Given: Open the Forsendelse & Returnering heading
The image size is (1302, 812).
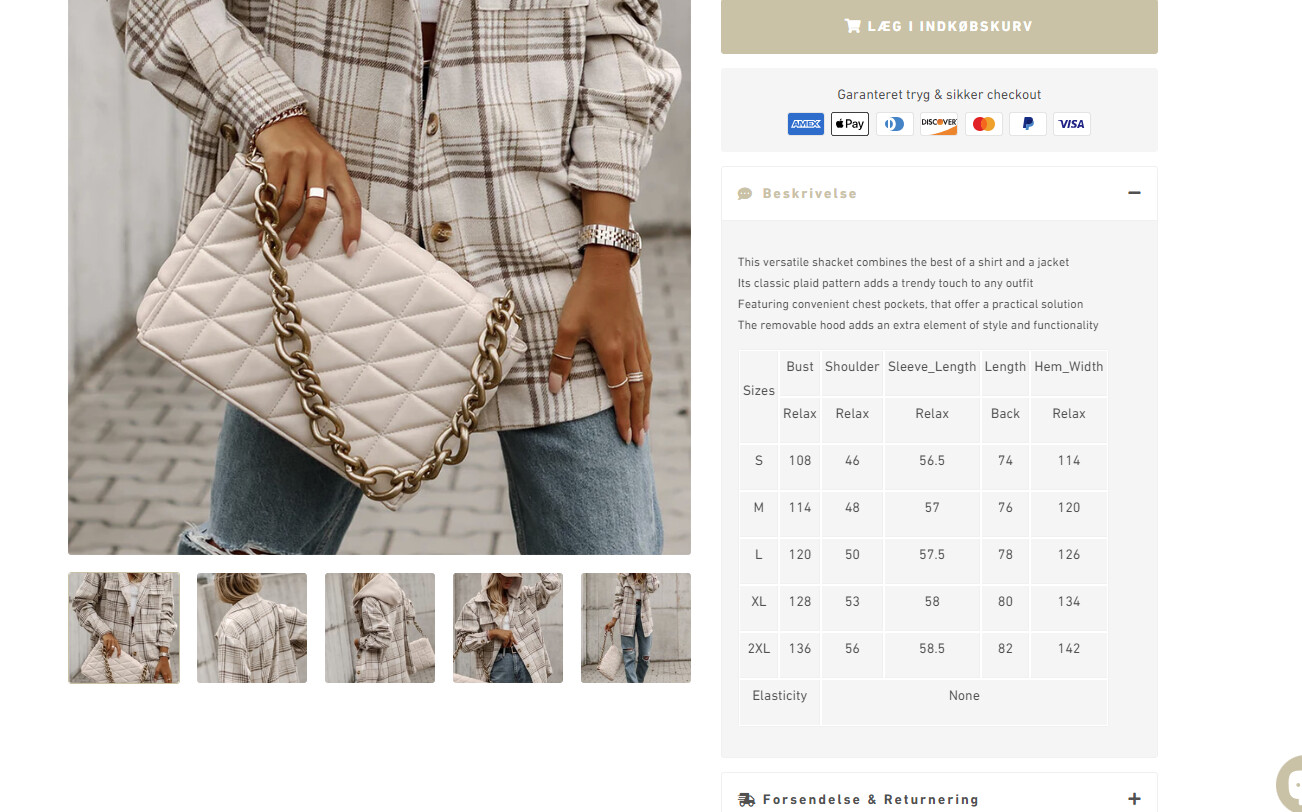Looking at the screenshot, I should click(x=870, y=799).
